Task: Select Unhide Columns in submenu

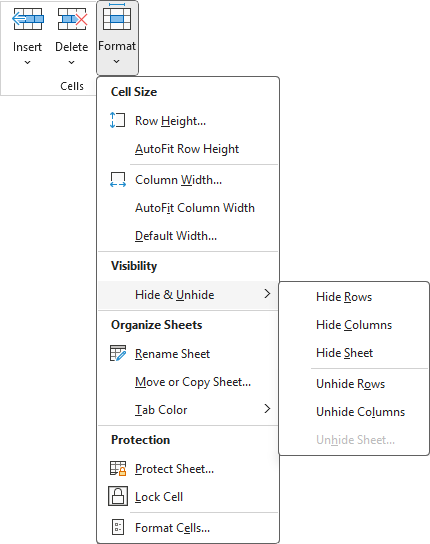Action: click(361, 412)
